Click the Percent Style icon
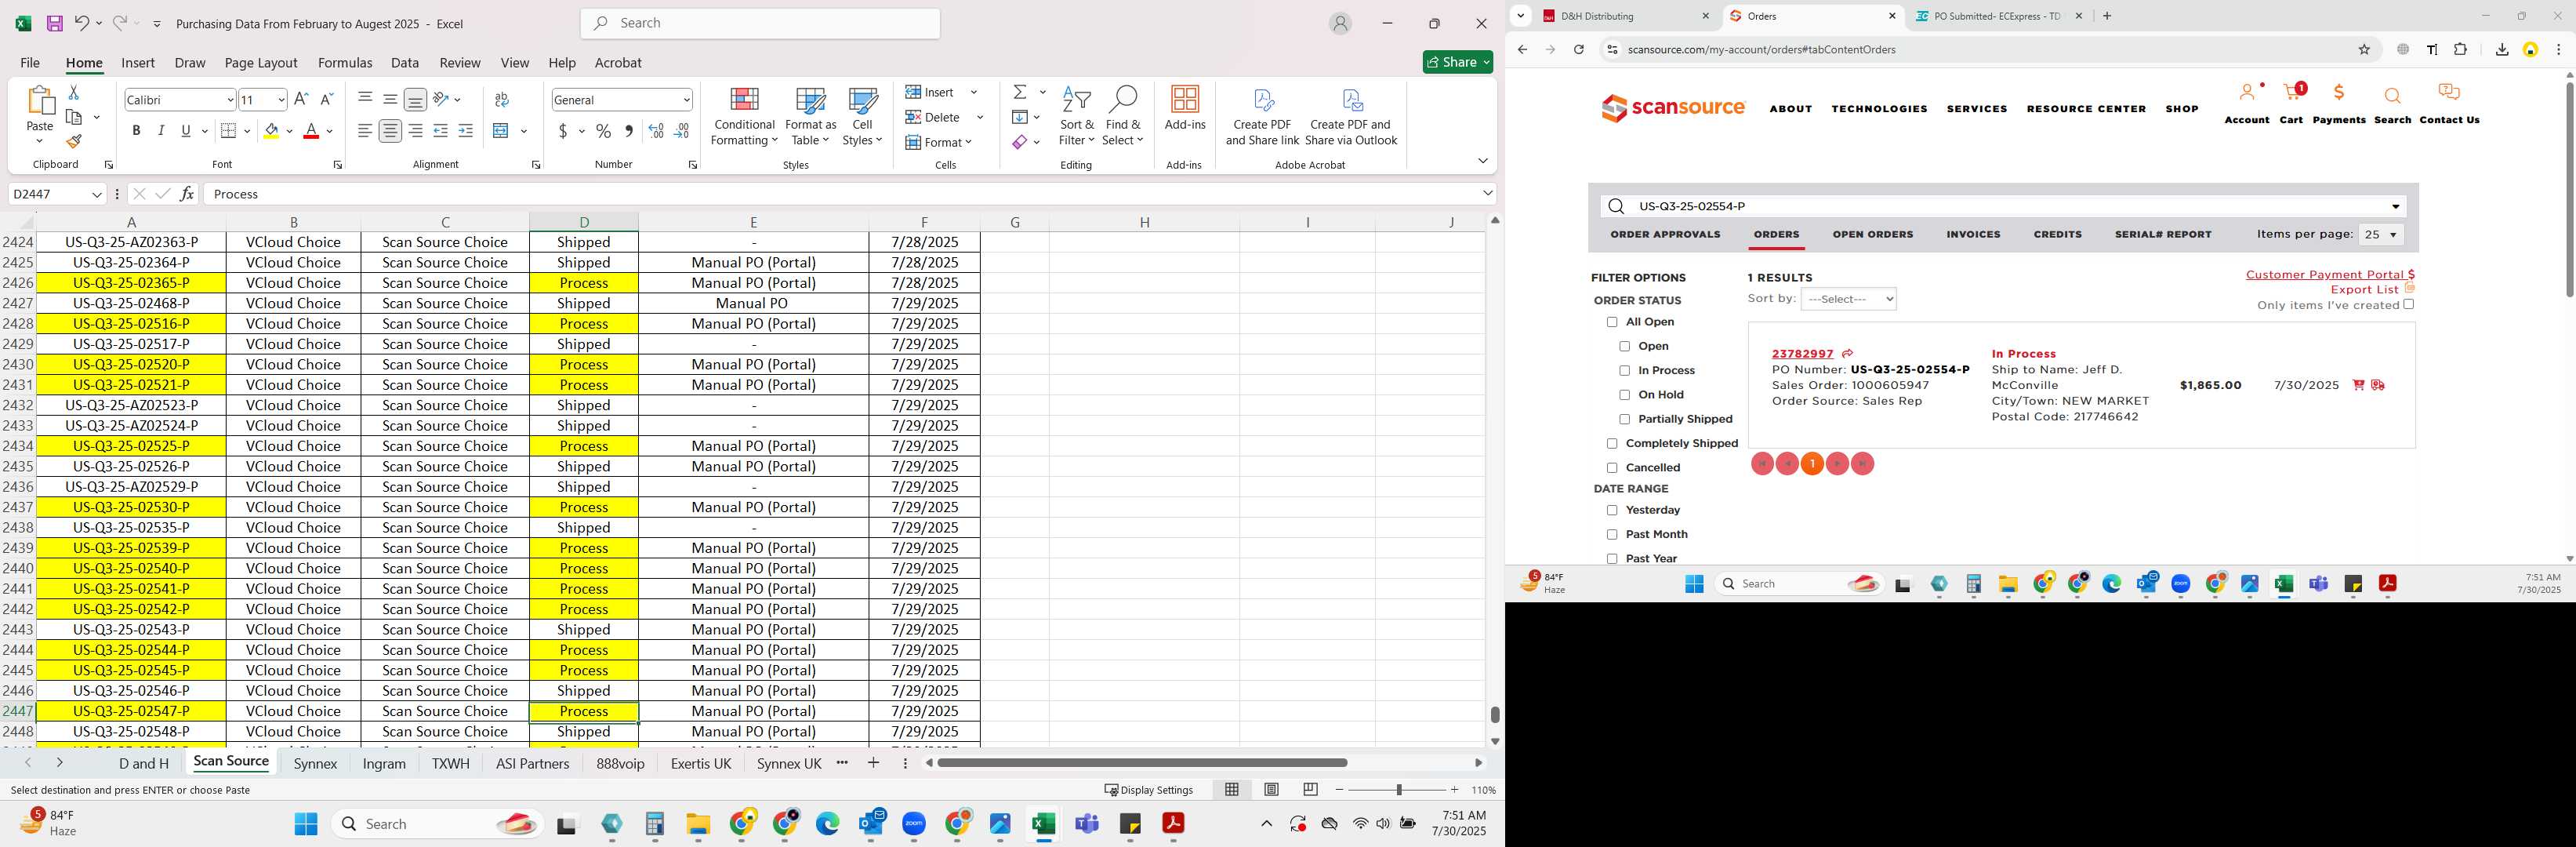The height and width of the screenshot is (847, 2576). pyautogui.click(x=604, y=131)
